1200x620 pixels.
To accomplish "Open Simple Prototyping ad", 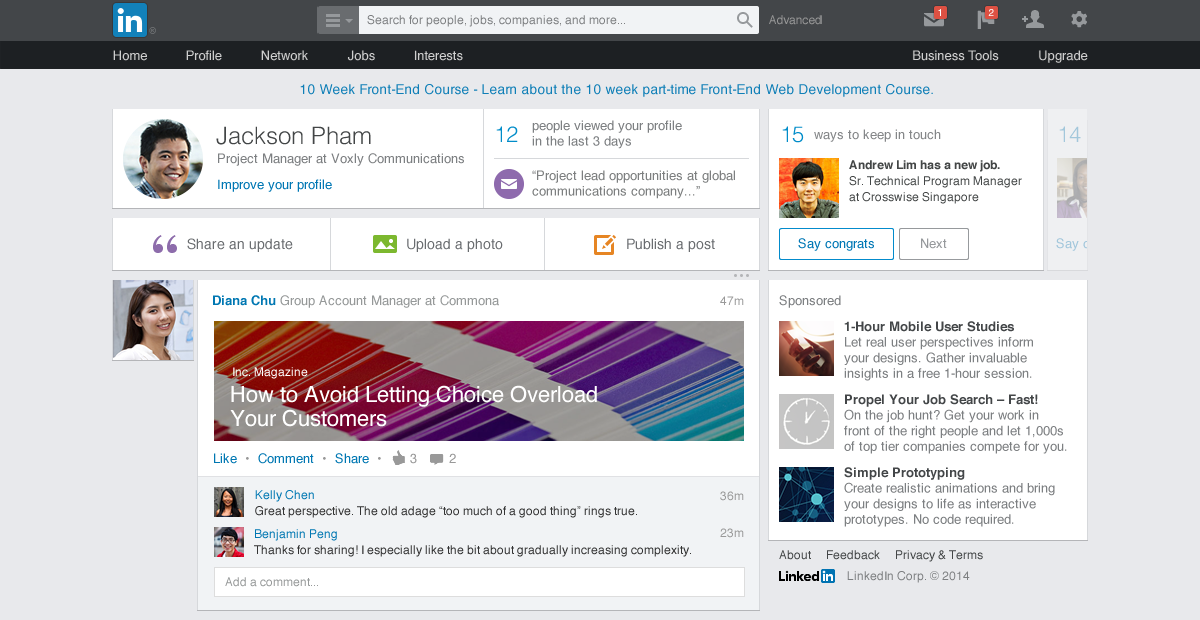I will (x=904, y=473).
